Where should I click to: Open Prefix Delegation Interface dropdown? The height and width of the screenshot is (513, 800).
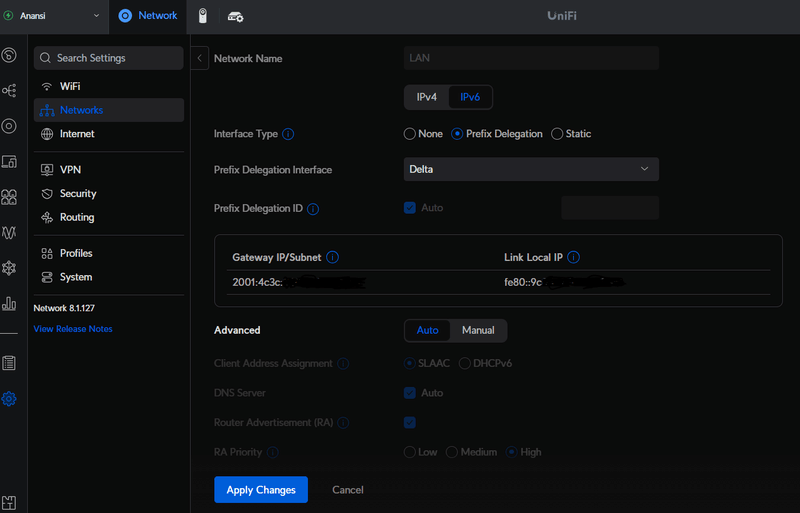coord(531,169)
